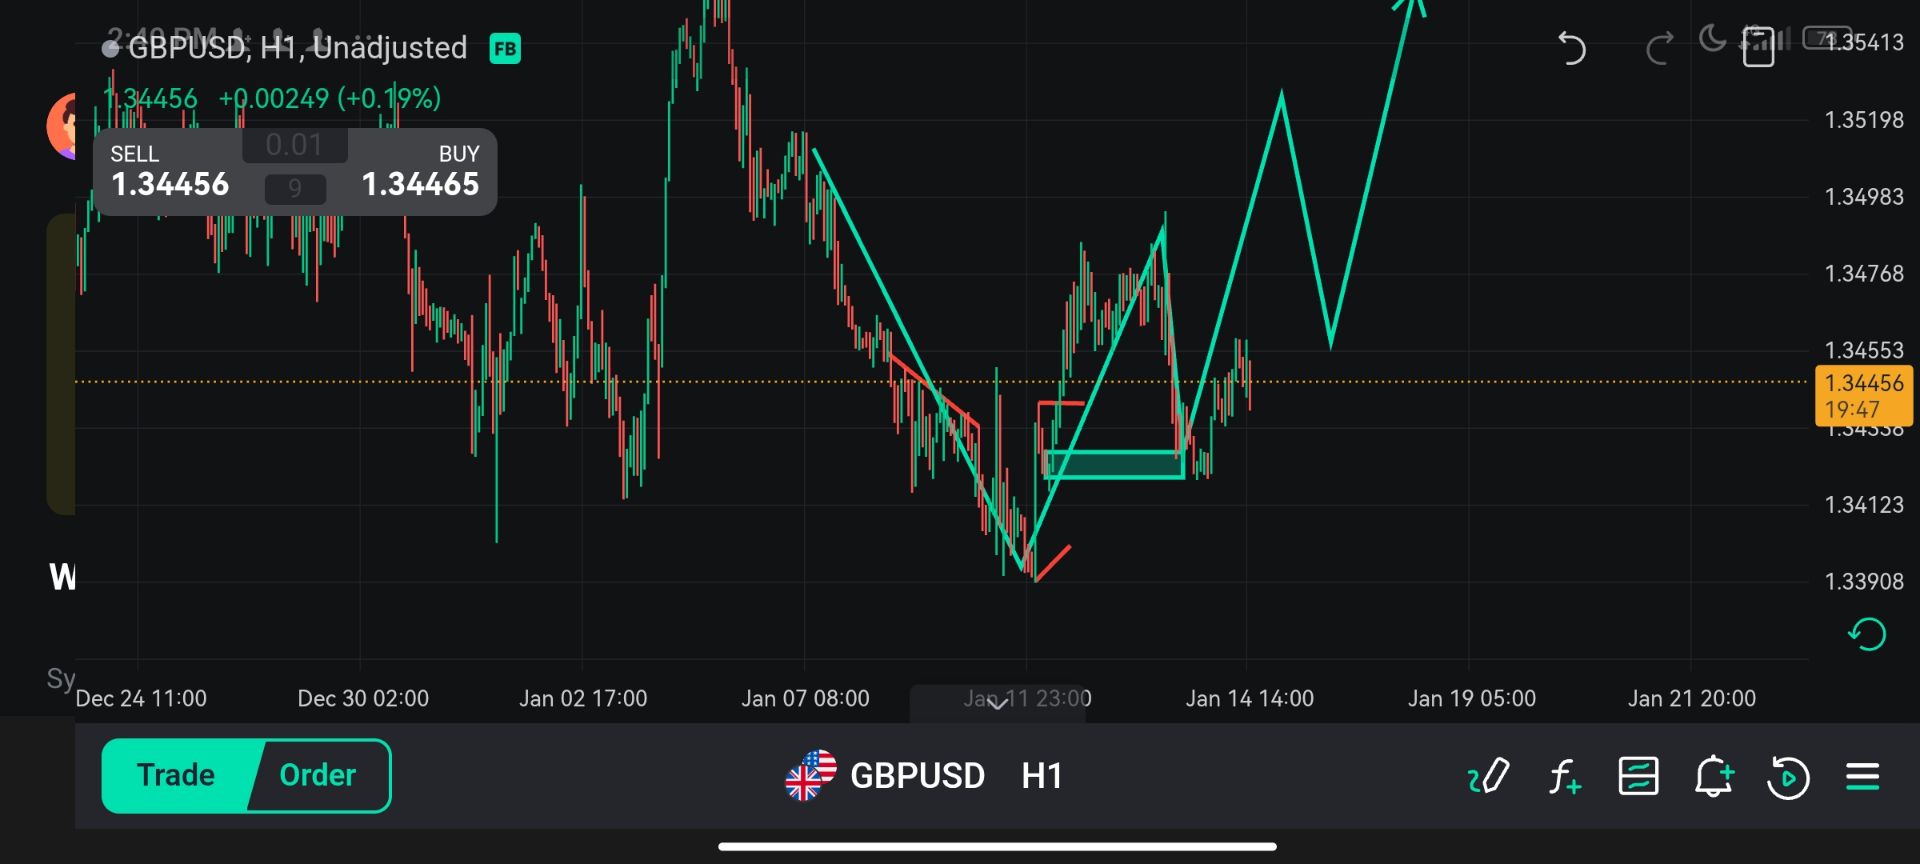Redo the last undone drawing action

coord(1660,48)
